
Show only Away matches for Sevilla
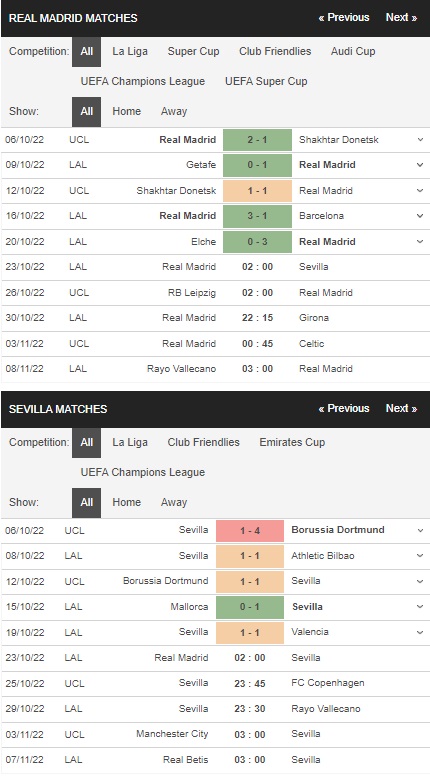click(174, 502)
